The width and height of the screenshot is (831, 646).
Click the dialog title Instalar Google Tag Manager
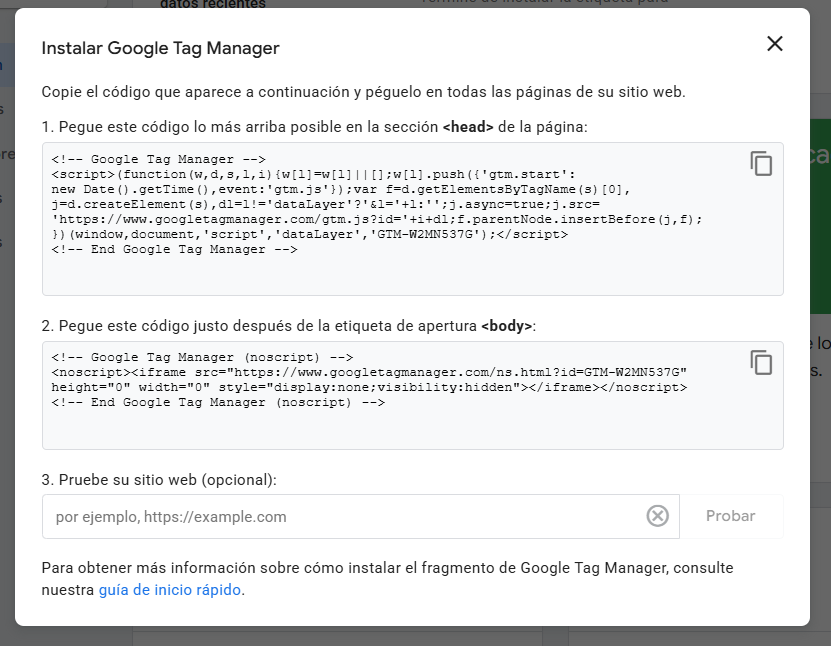coord(160,48)
